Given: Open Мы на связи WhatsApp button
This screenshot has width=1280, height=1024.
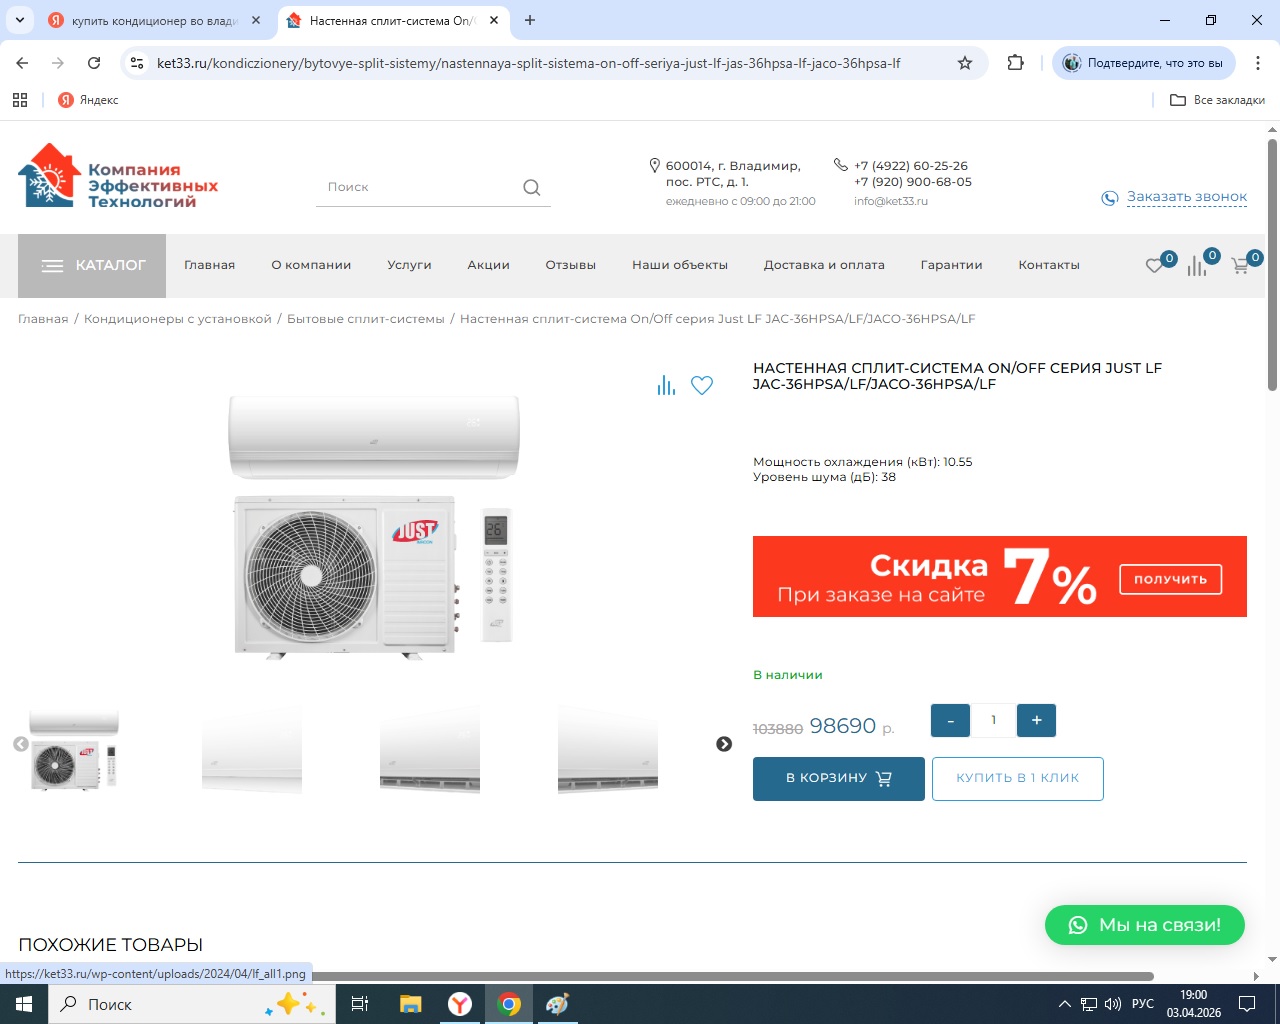Looking at the screenshot, I should 1145,925.
